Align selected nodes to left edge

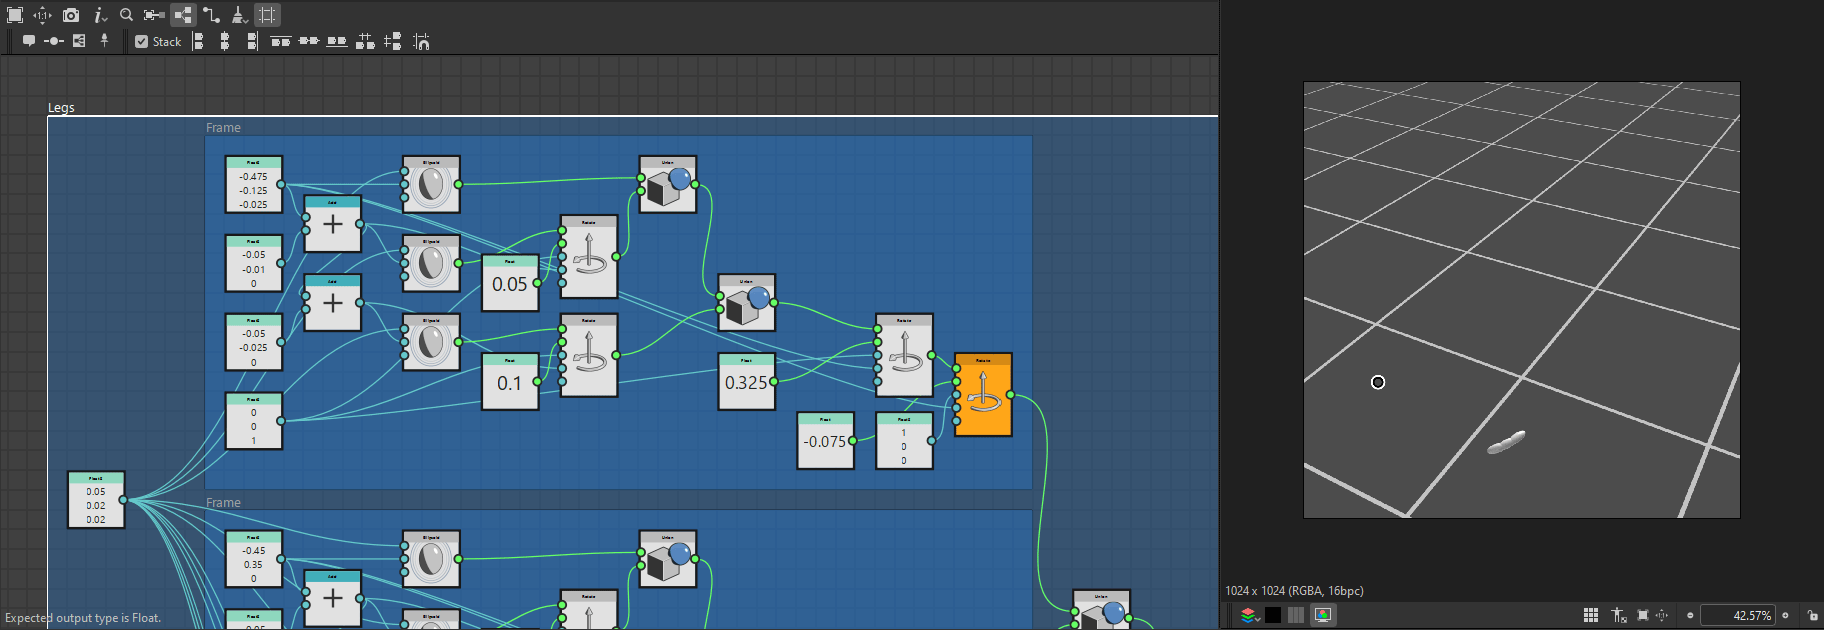tap(198, 41)
